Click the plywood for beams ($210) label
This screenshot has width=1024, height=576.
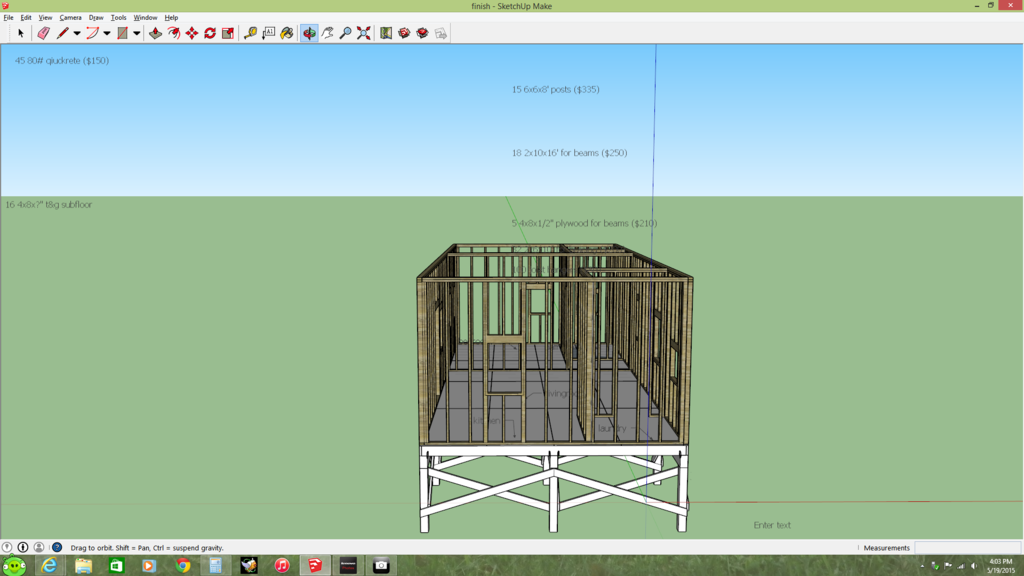click(584, 223)
